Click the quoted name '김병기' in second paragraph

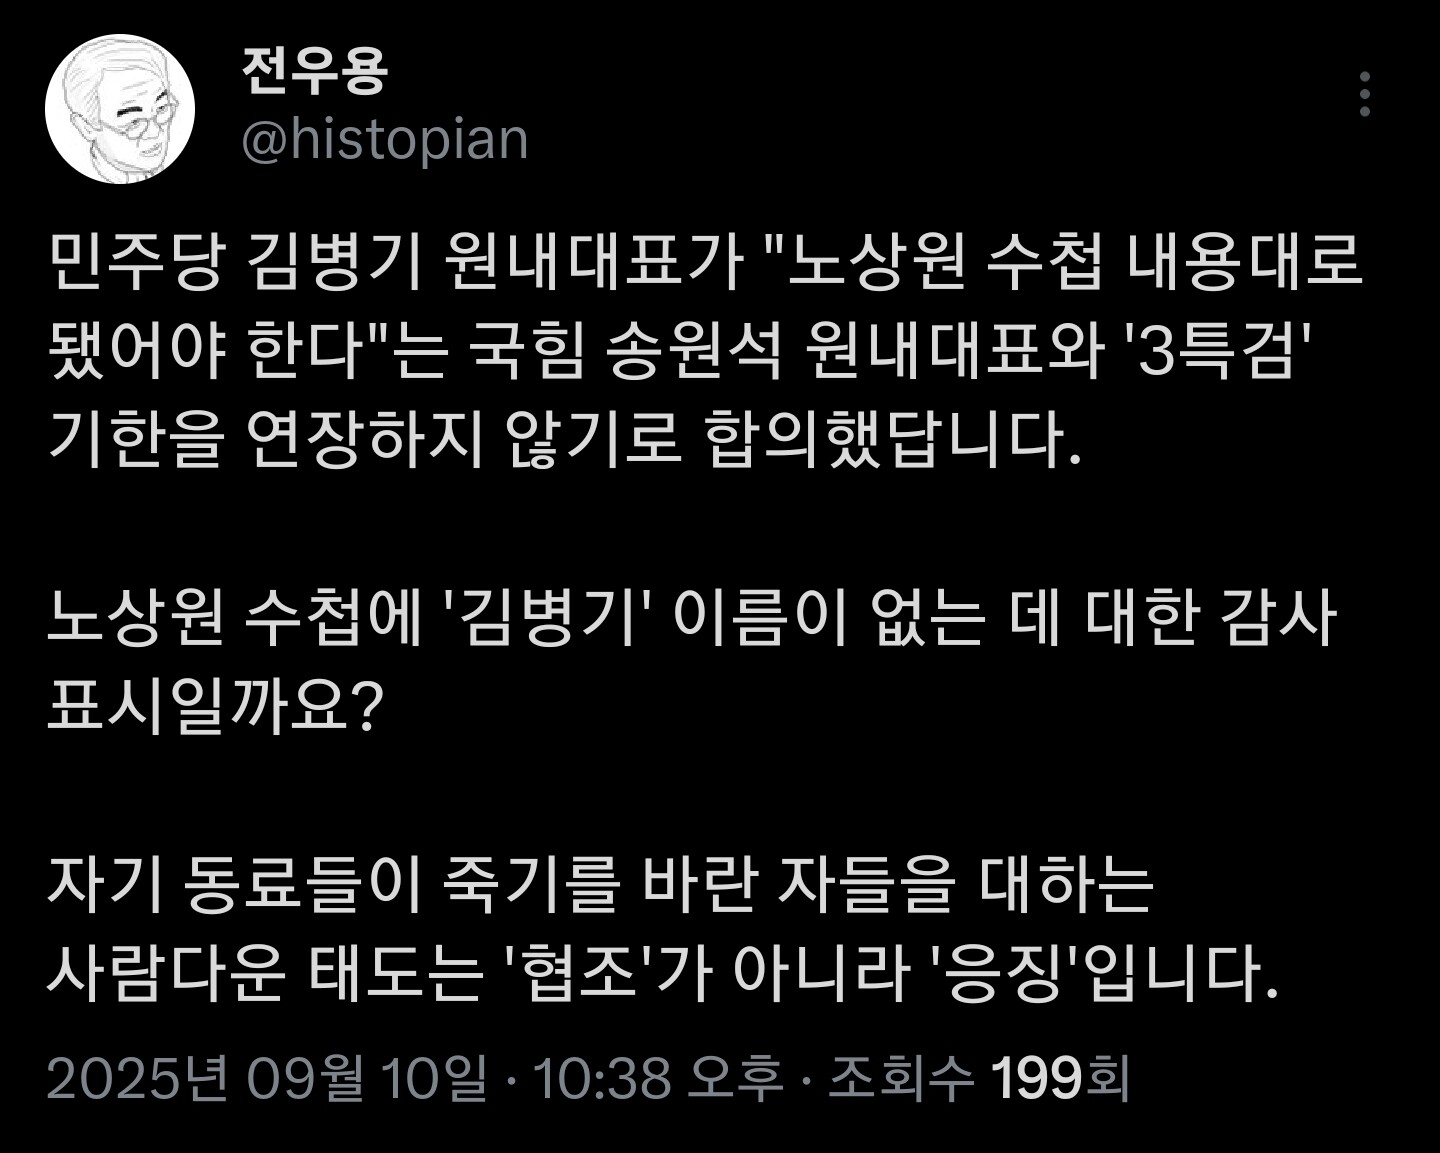pyautogui.click(x=546, y=617)
